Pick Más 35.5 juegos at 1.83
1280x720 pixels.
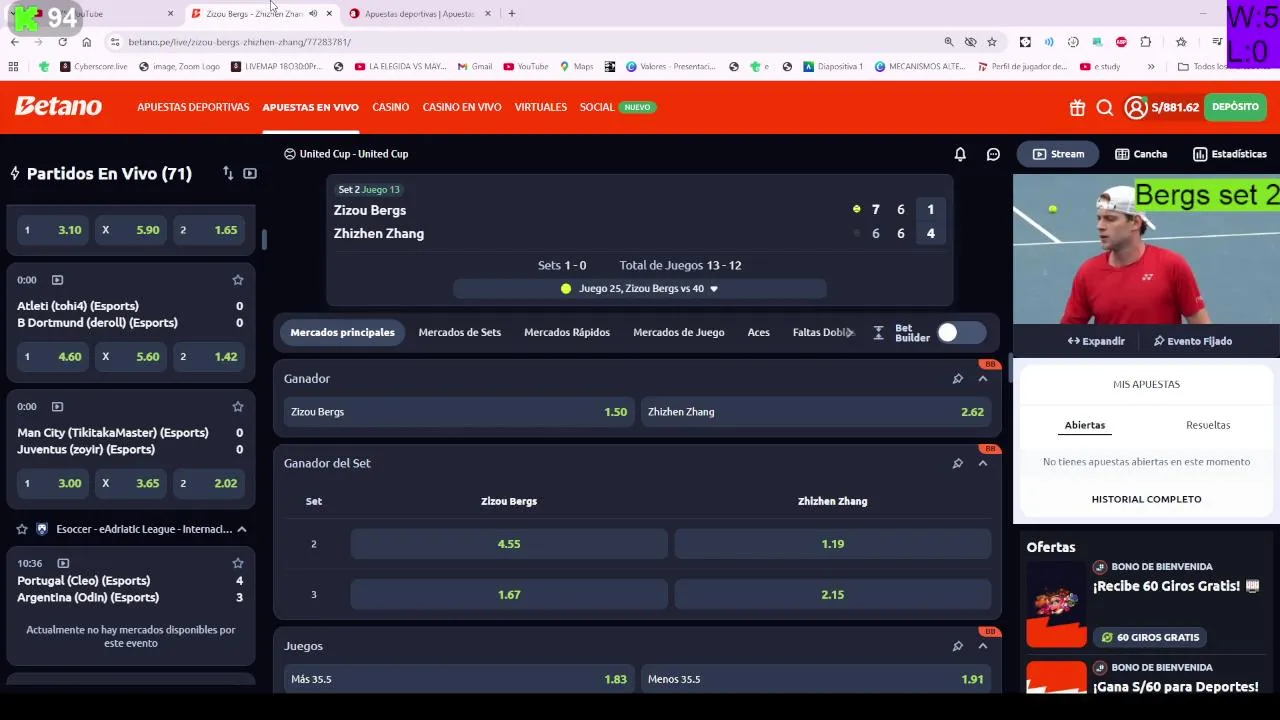pyautogui.click(x=459, y=679)
